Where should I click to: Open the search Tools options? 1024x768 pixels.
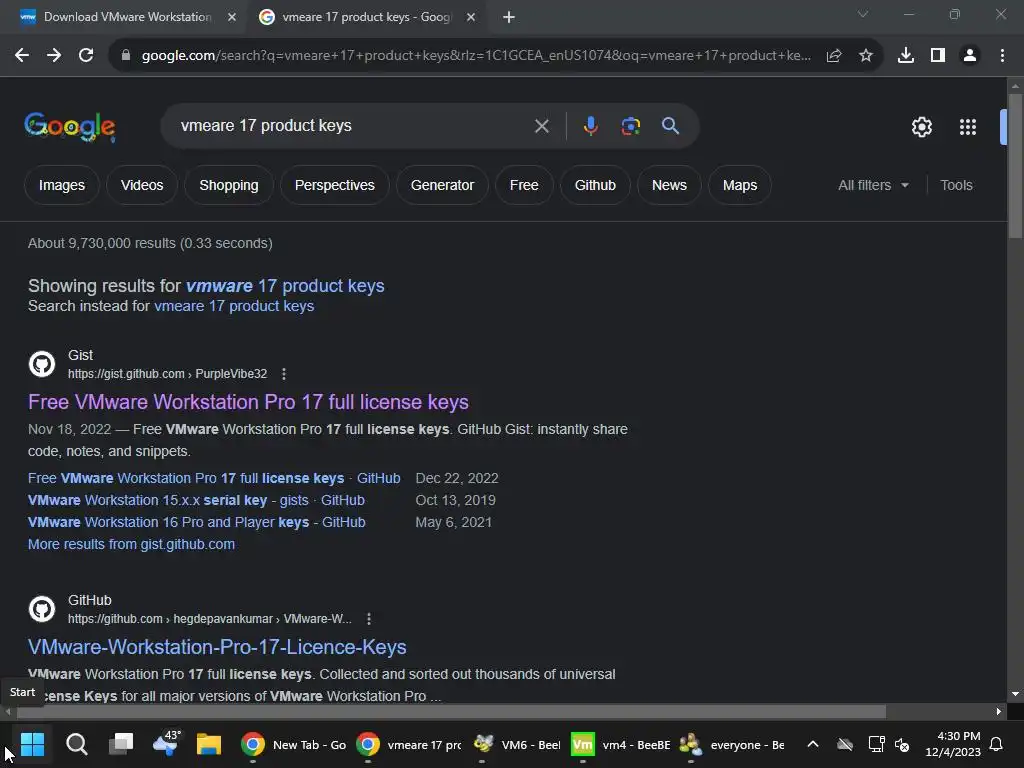pos(956,185)
